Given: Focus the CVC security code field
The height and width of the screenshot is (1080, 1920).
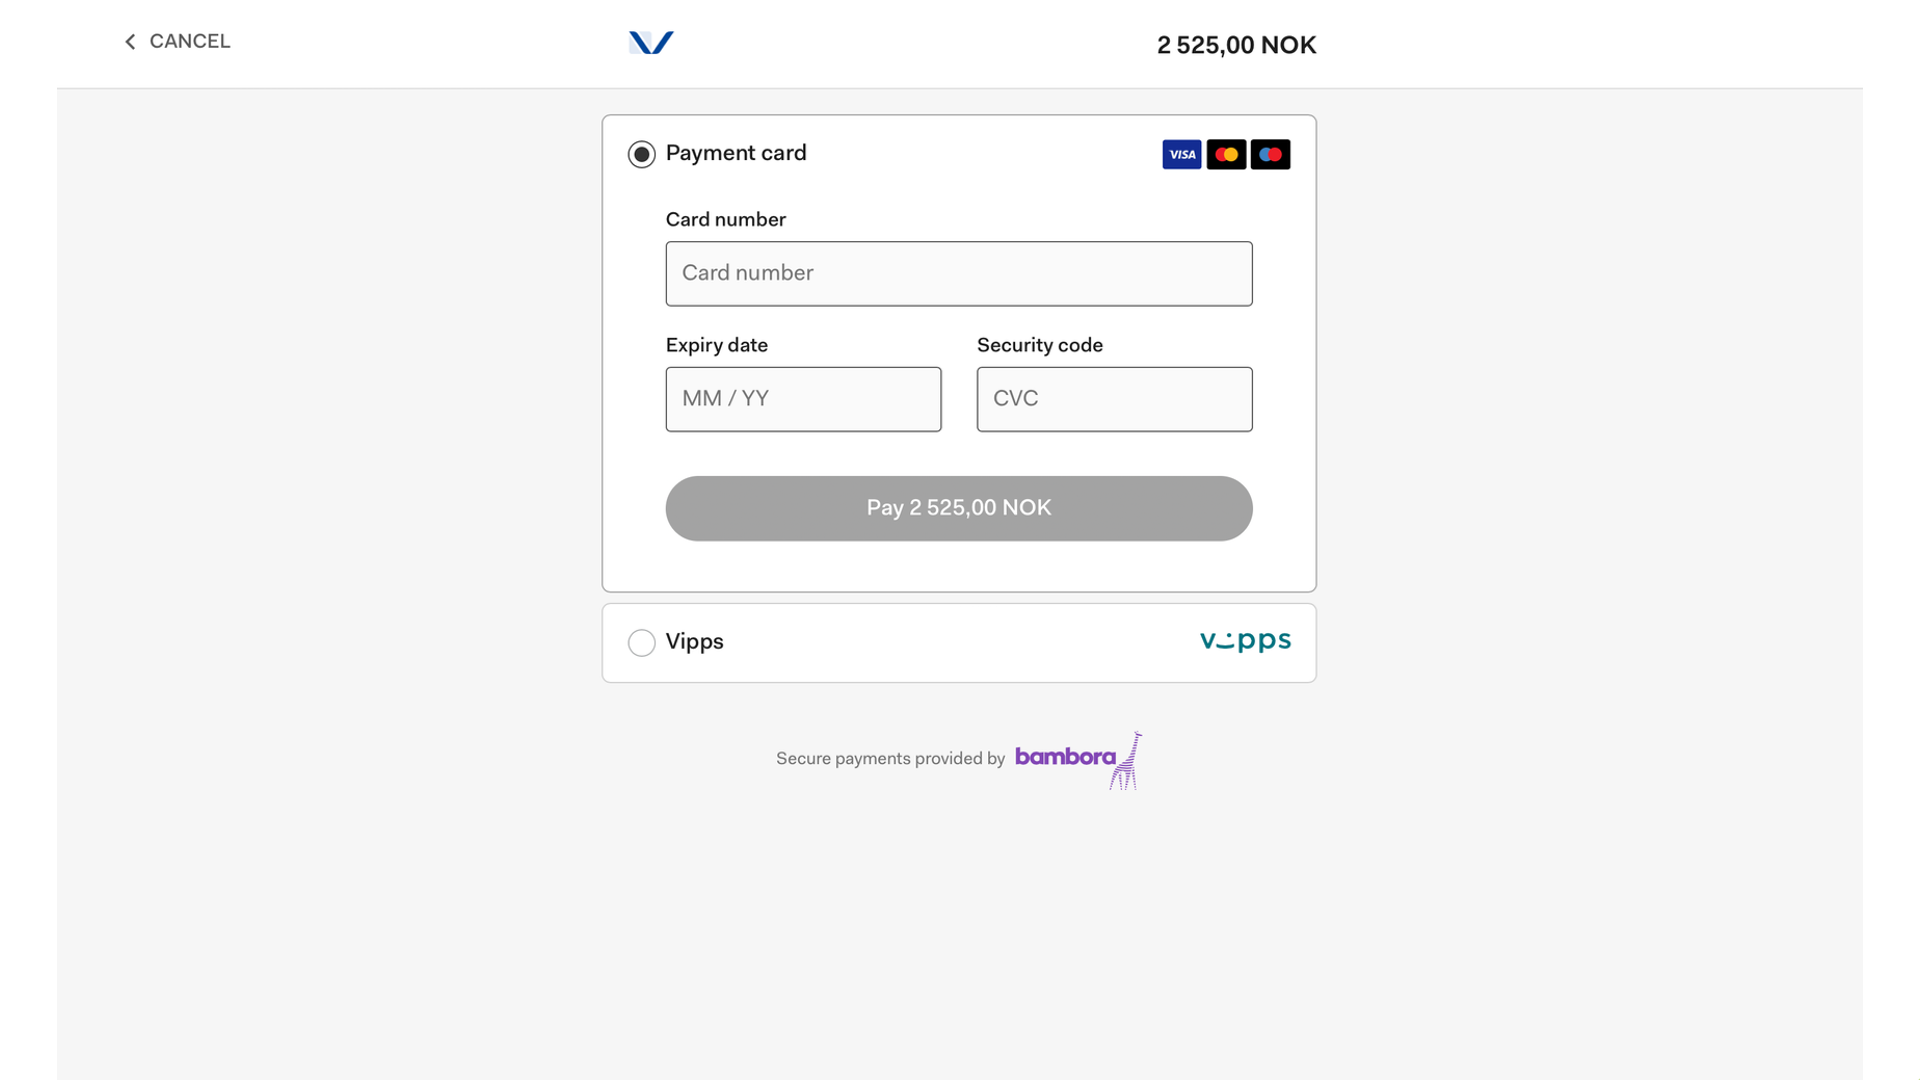Looking at the screenshot, I should point(1114,399).
